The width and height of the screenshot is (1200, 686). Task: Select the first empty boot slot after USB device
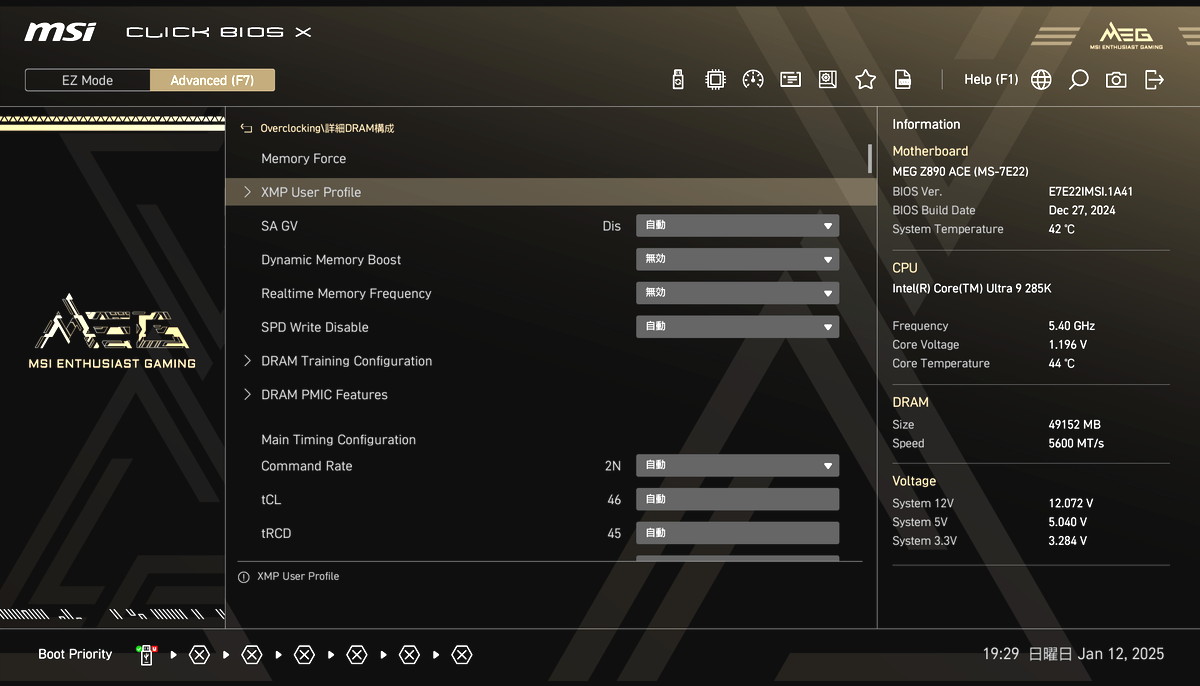click(x=199, y=656)
